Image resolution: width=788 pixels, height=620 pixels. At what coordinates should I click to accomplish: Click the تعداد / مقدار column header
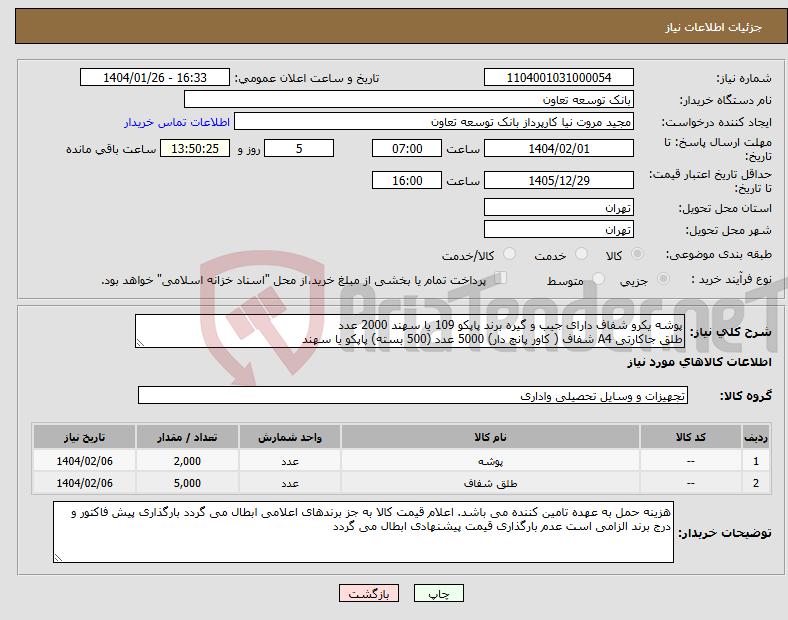tap(187, 437)
